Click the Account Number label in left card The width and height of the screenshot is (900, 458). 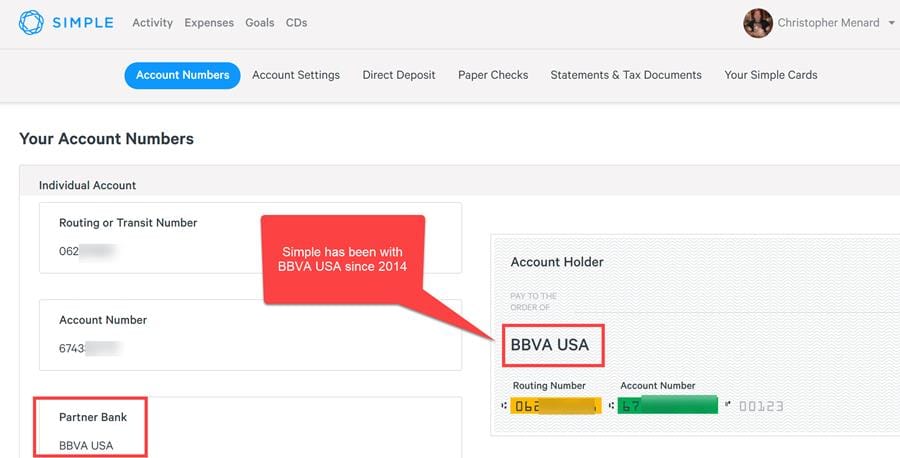pyautogui.click(x=103, y=320)
